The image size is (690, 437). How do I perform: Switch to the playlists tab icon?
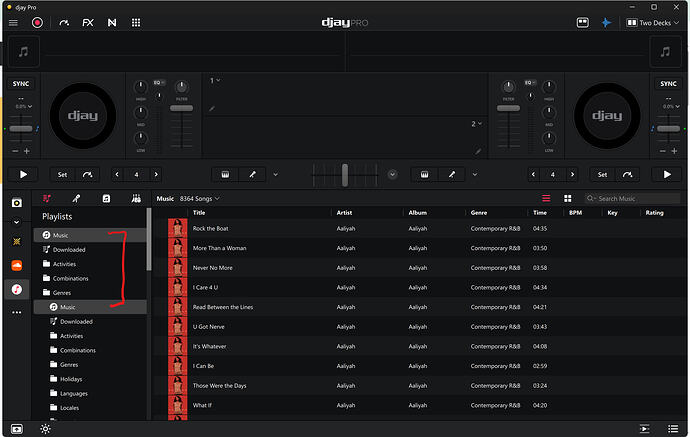[47, 198]
